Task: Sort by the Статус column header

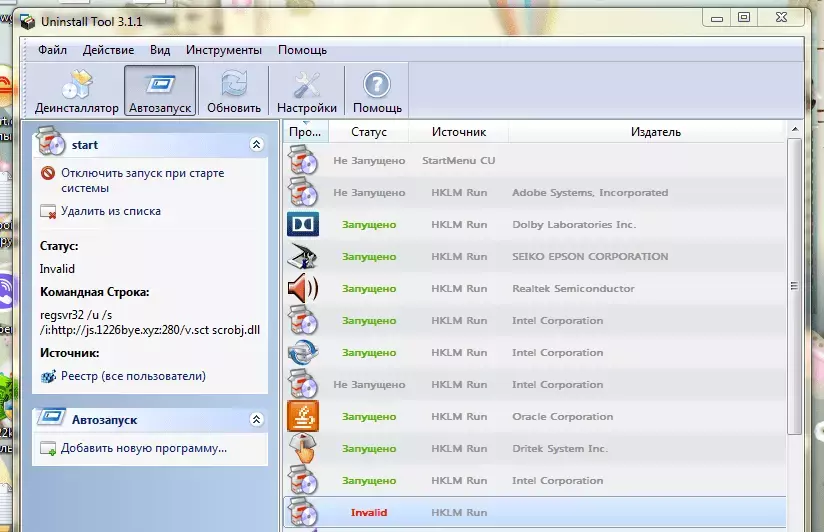Action: [368, 132]
